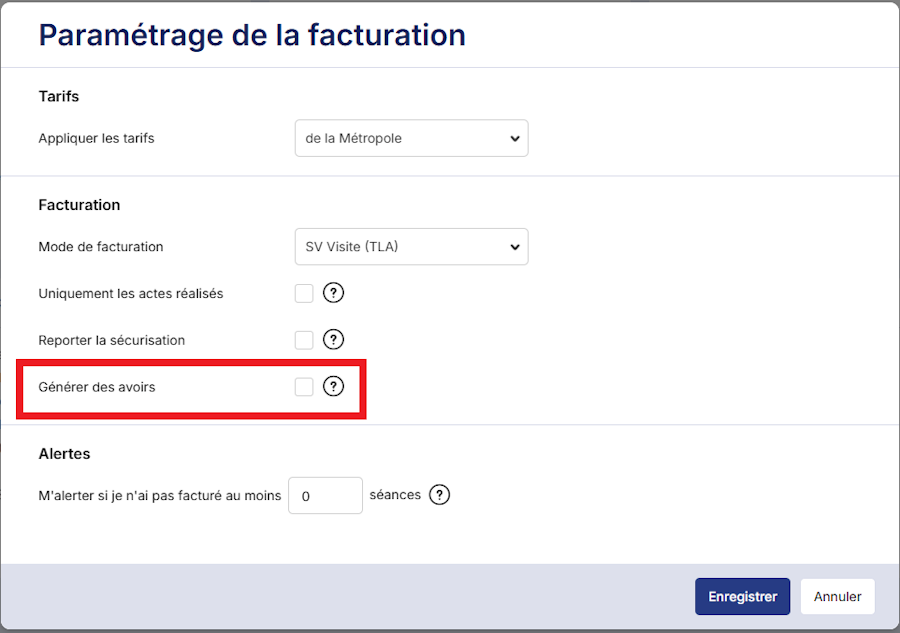900x633 pixels.
Task: Click the Tarifs section heading
Action: tap(58, 96)
